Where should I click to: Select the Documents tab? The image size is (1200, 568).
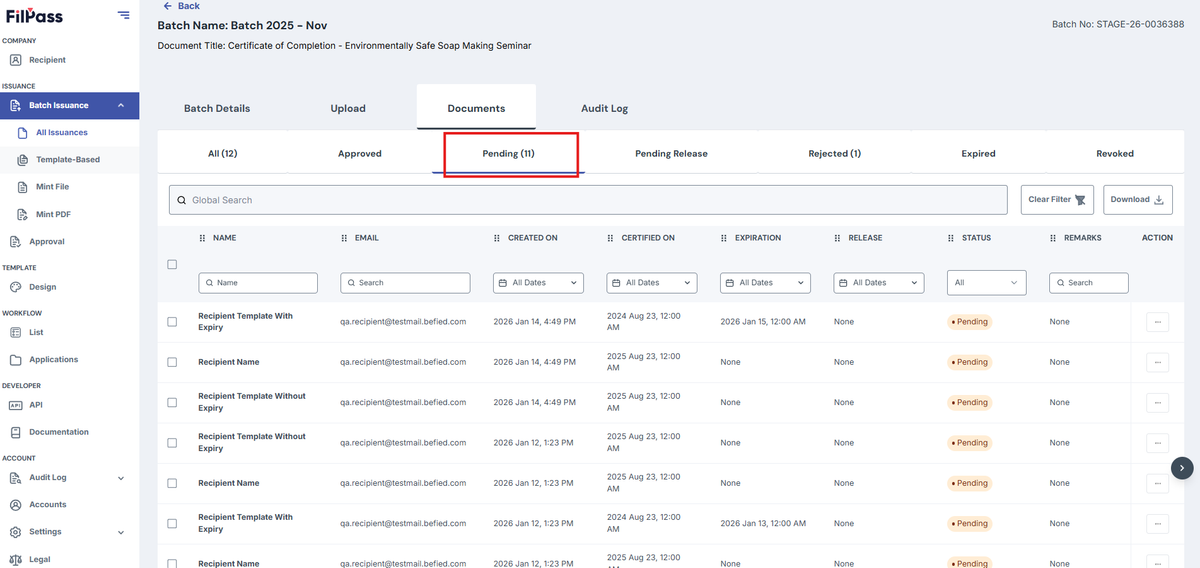pos(476,108)
